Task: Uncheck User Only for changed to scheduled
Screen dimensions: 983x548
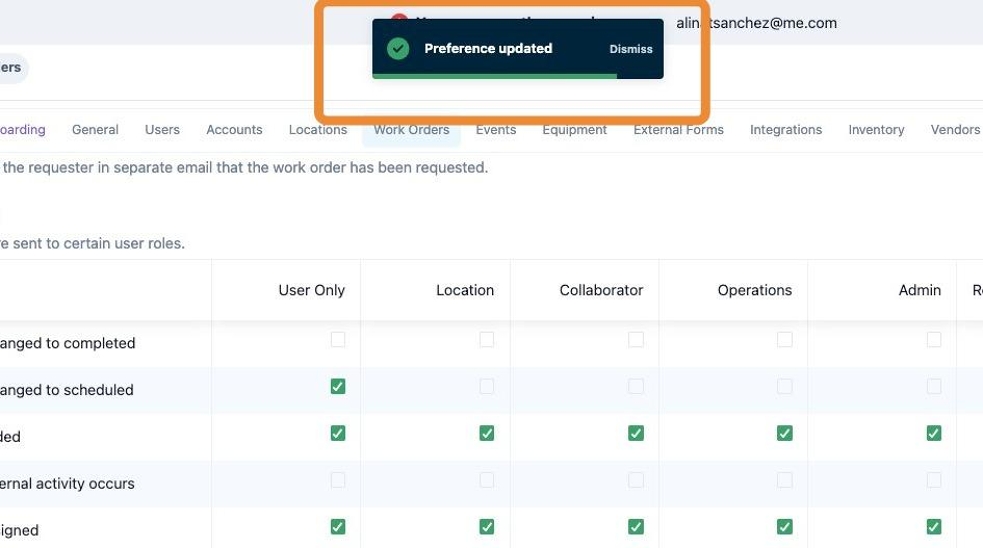Action: point(338,386)
